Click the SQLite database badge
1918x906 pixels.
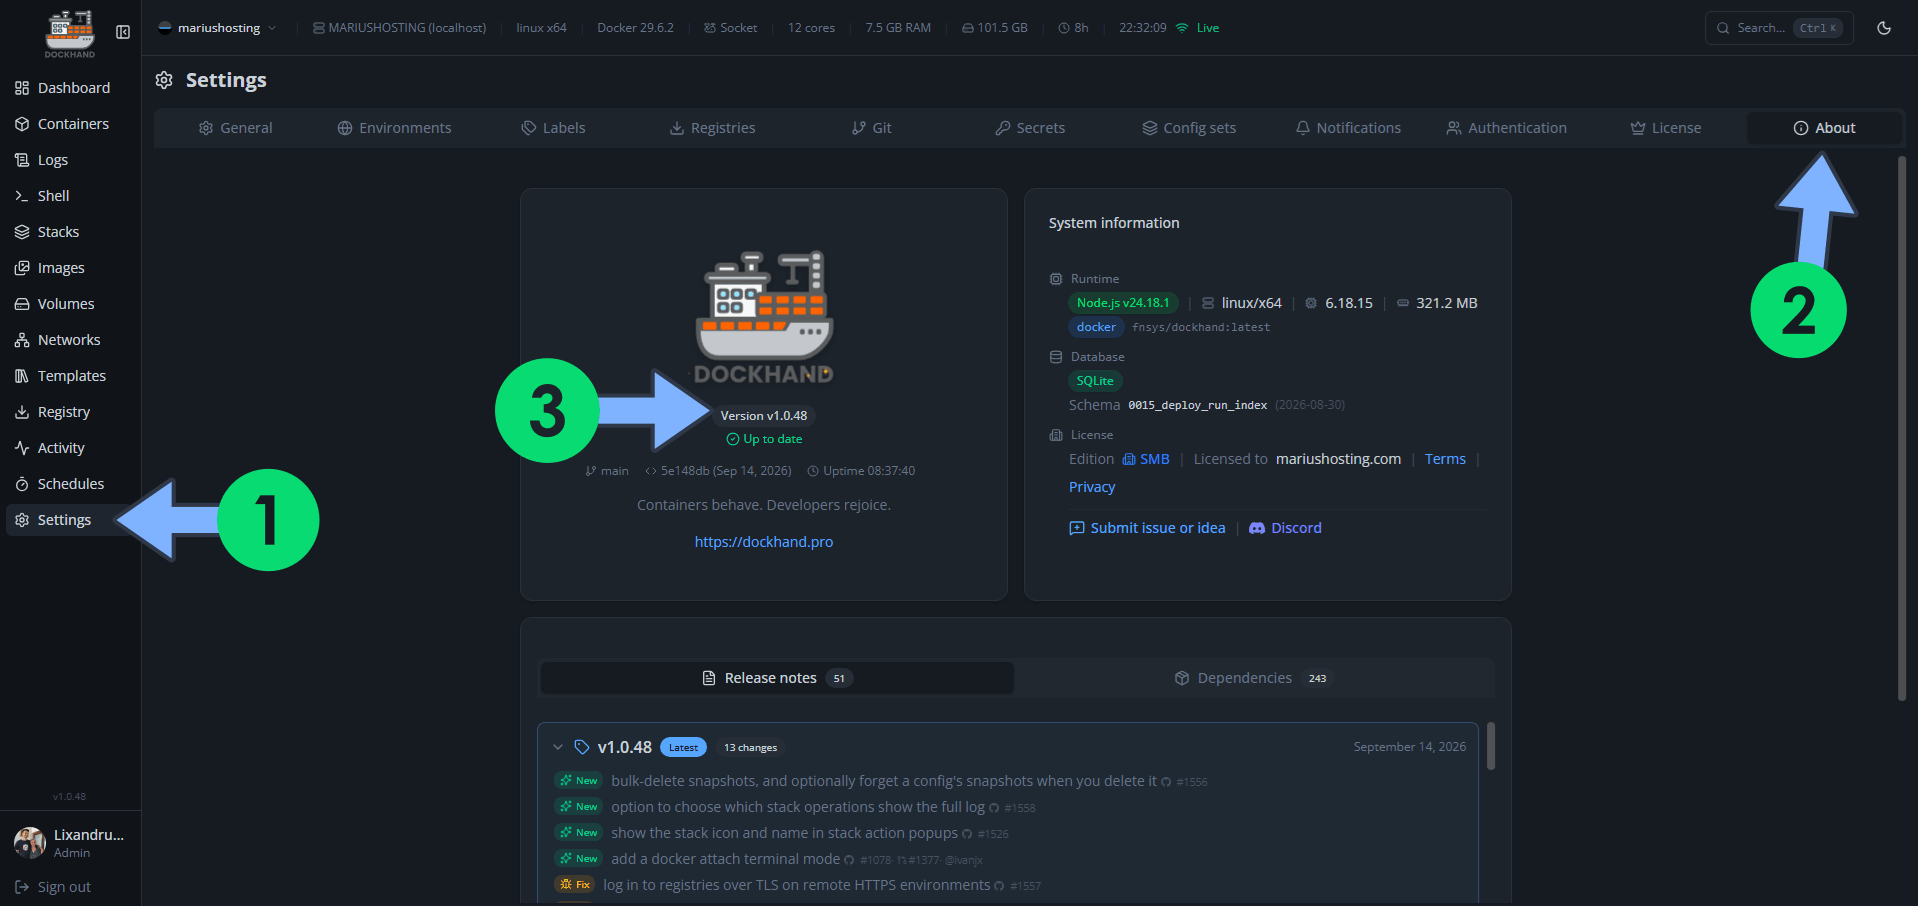tap(1095, 381)
